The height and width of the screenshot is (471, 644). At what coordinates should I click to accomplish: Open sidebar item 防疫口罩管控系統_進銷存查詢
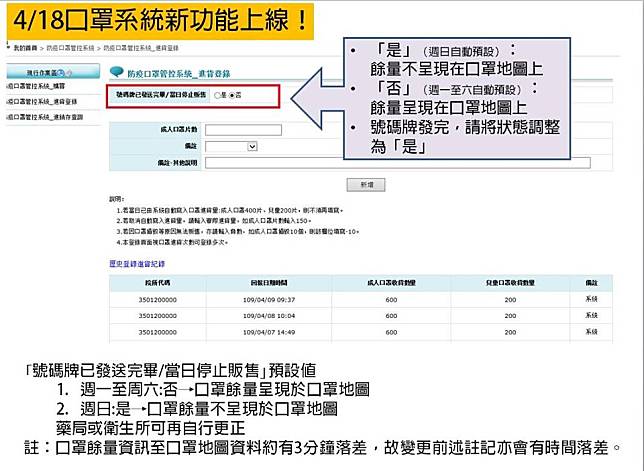pos(45,117)
